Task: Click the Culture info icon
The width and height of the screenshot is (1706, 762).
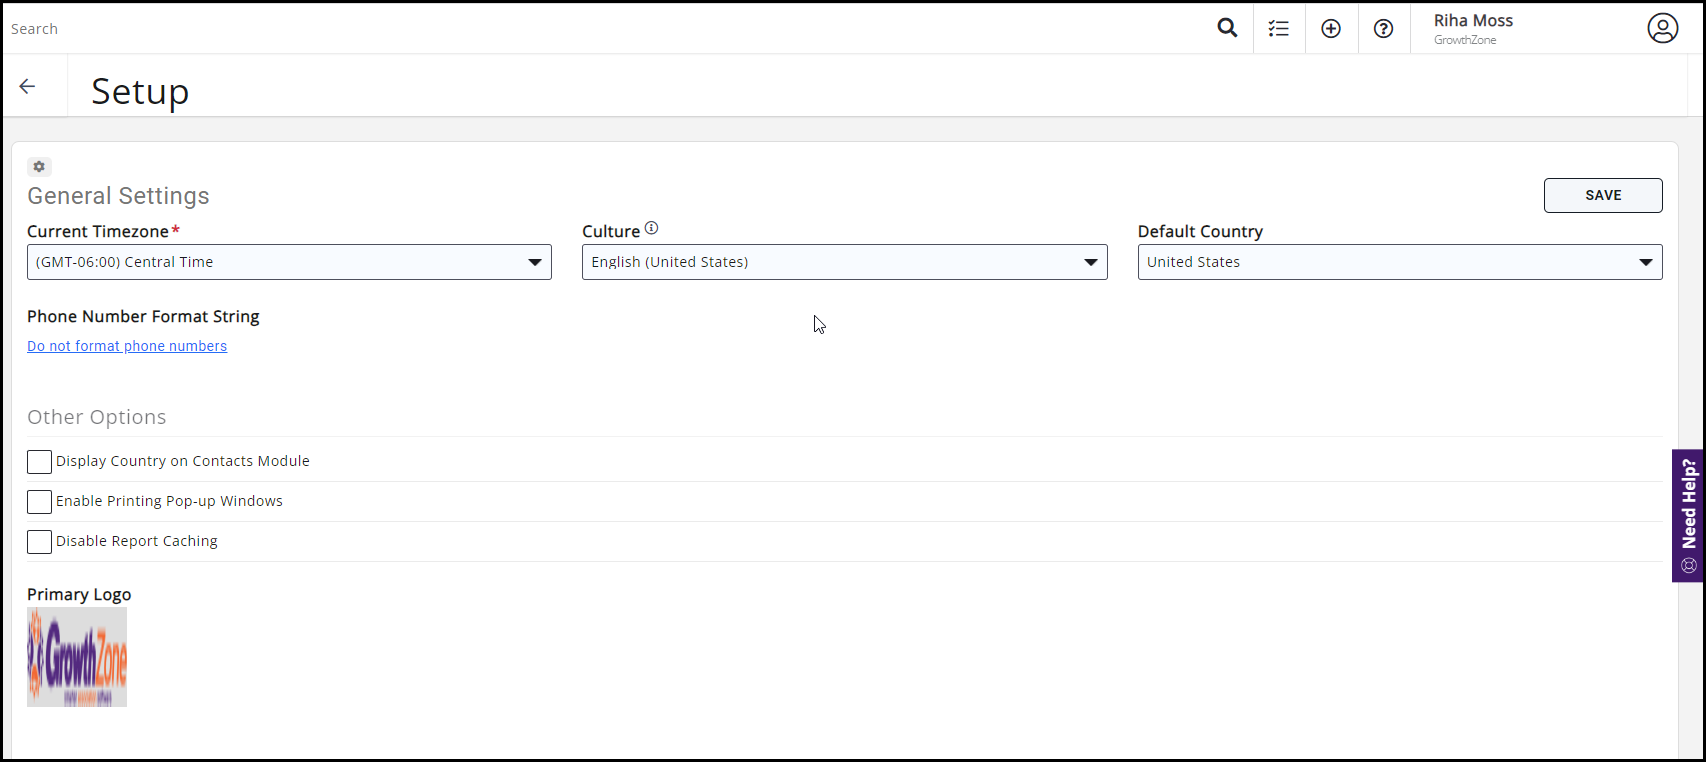Action: pyautogui.click(x=651, y=228)
